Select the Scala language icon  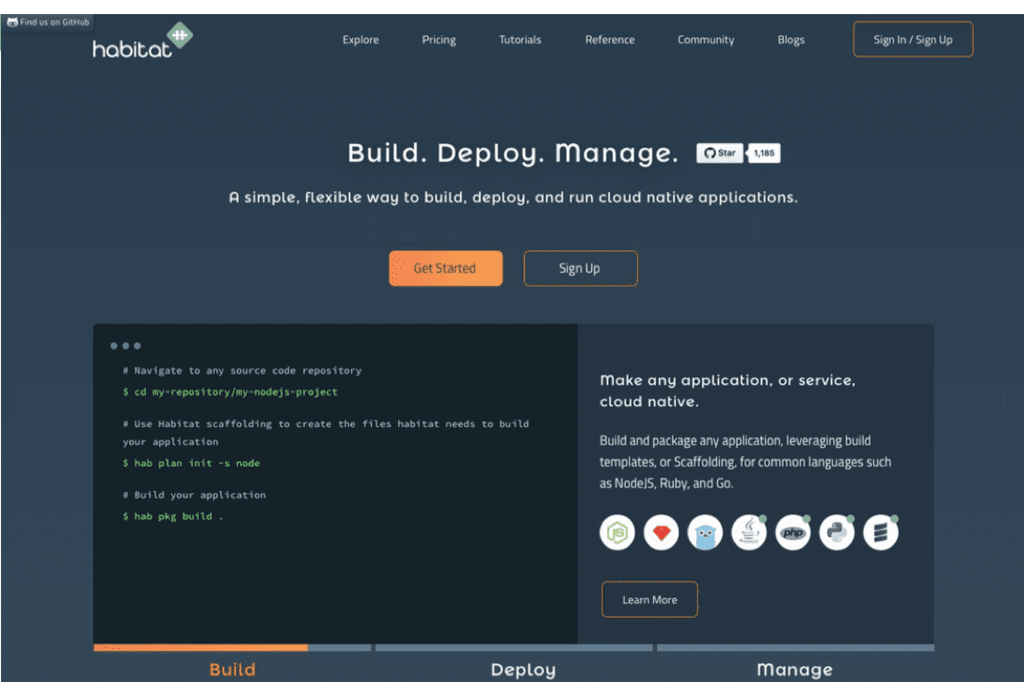[880, 532]
